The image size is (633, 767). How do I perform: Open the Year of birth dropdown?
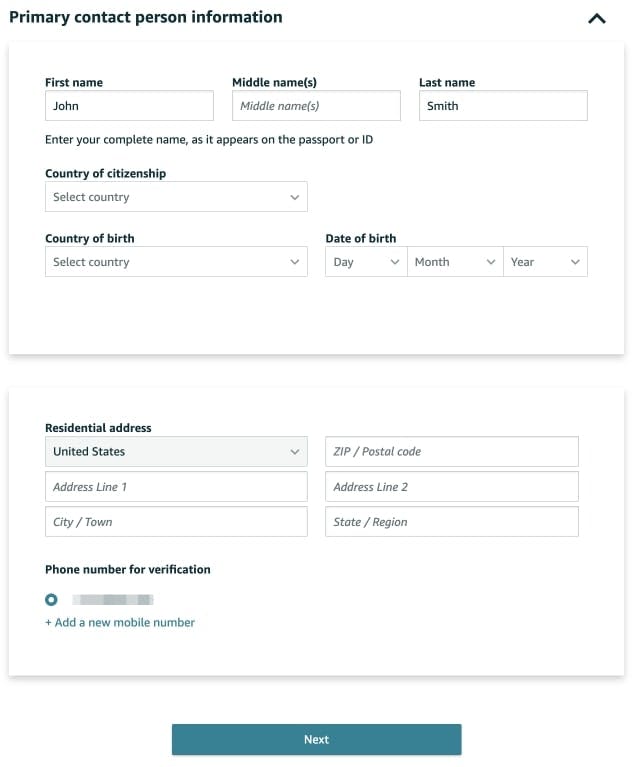[x=545, y=262]
